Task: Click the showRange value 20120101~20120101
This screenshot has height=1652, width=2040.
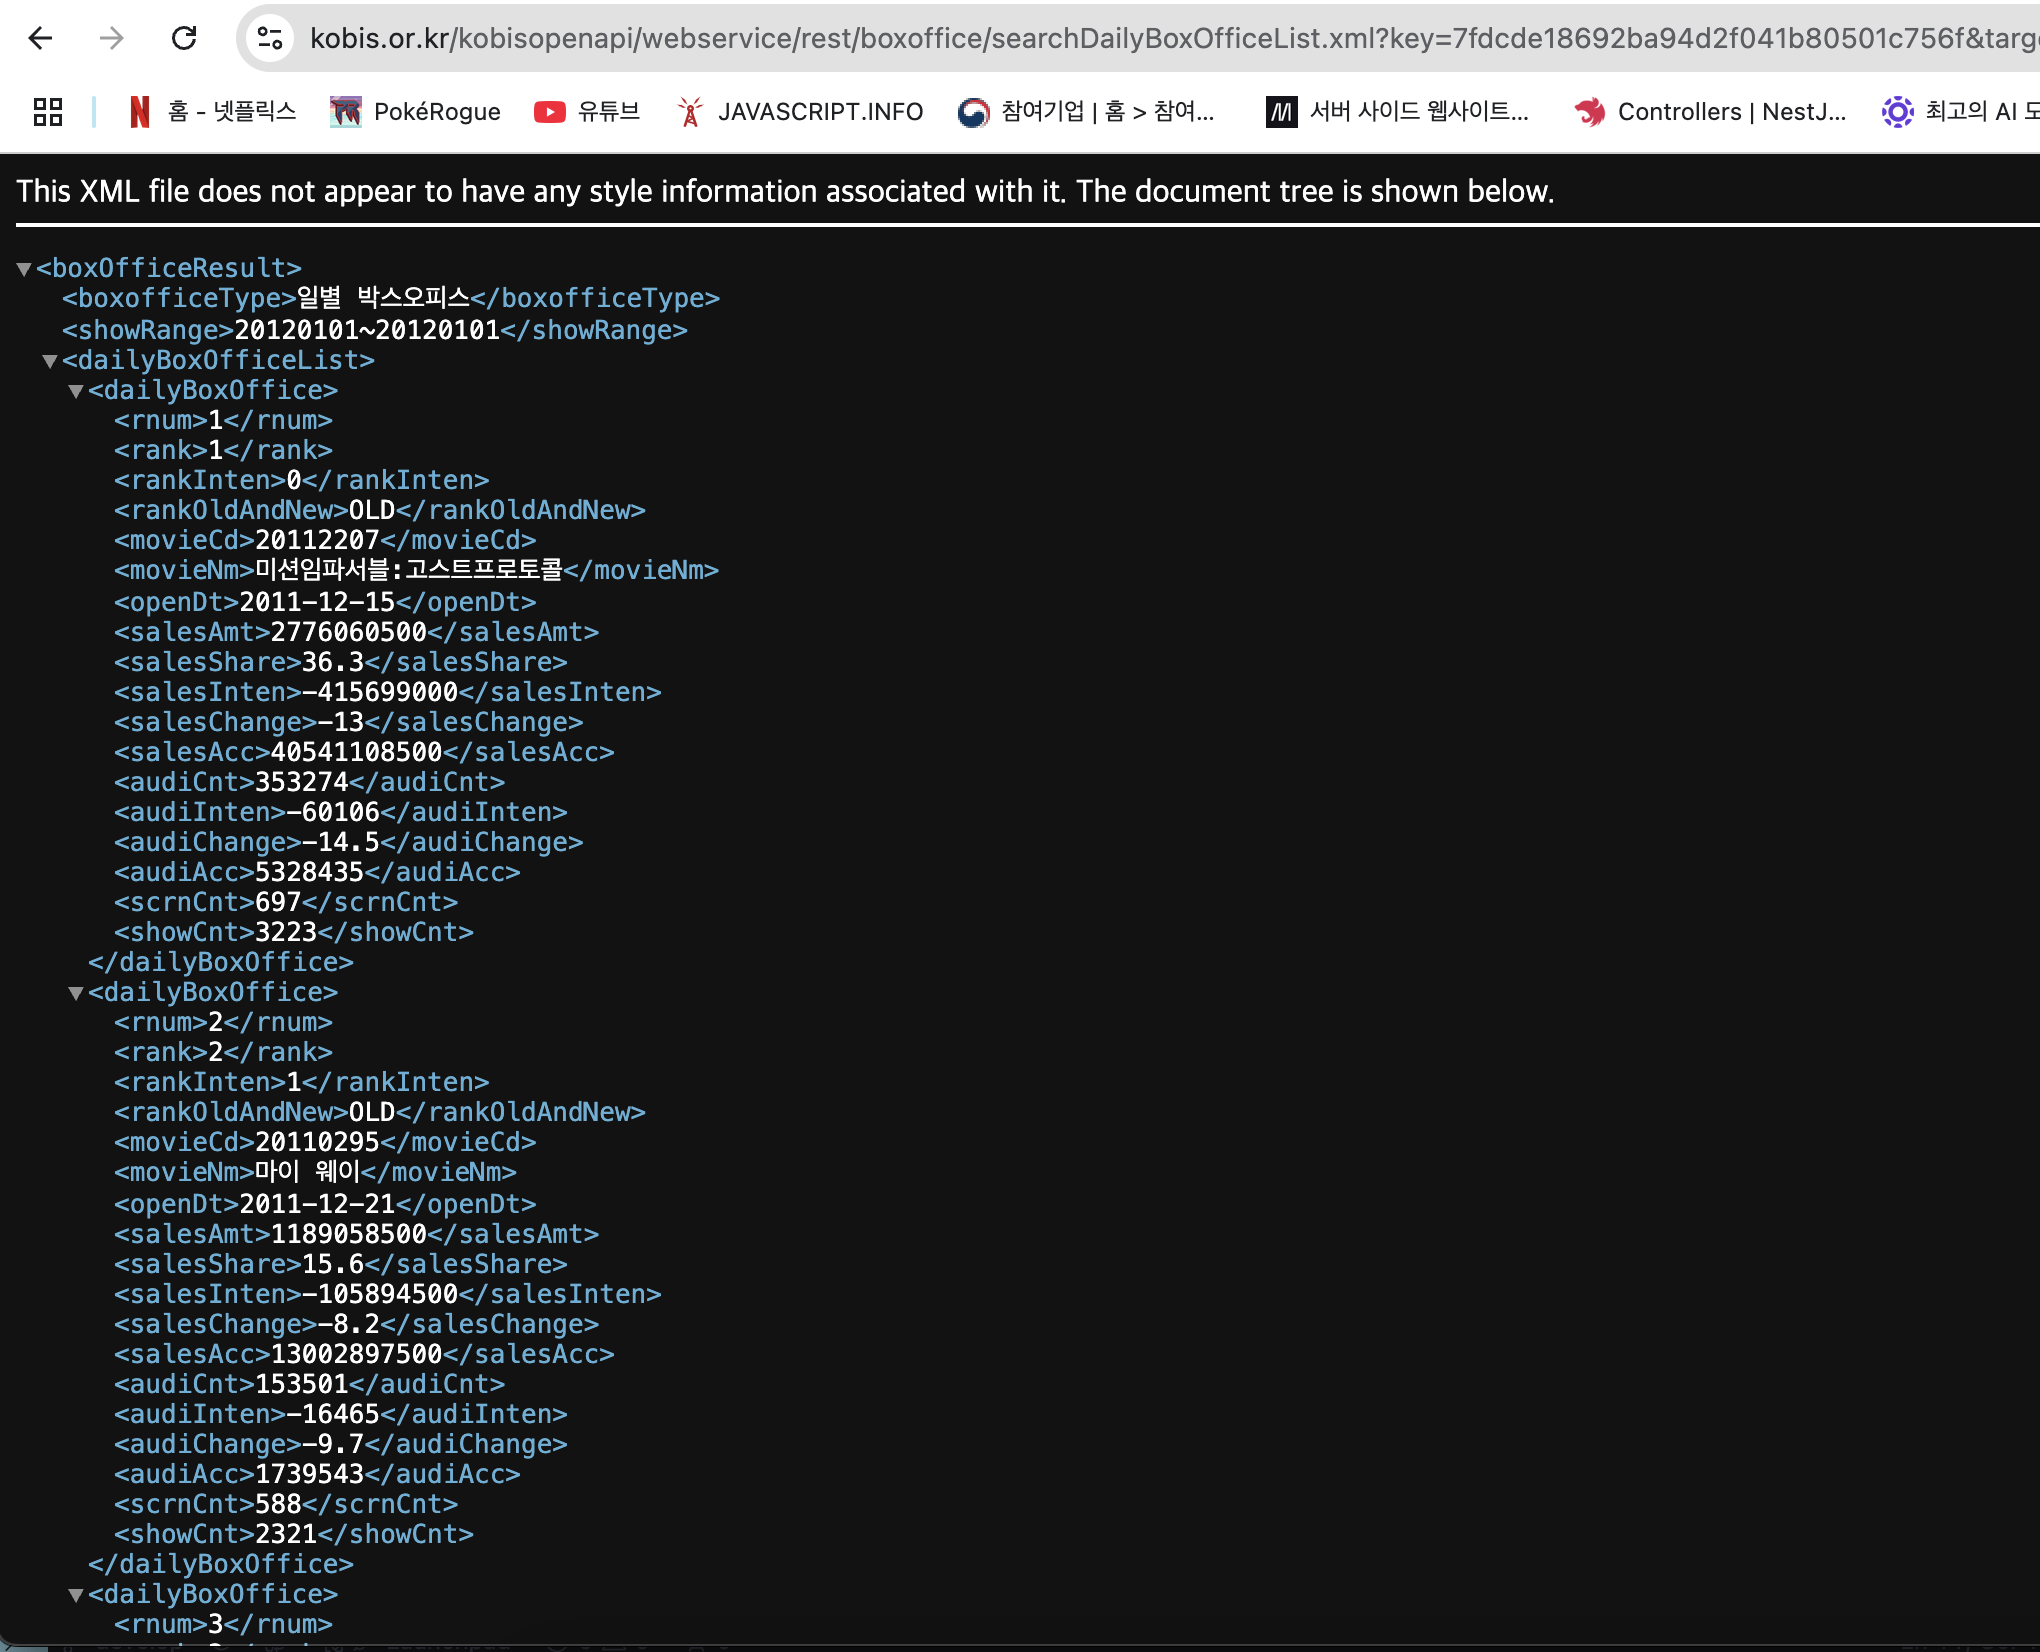Action: (x=367, y=330)
